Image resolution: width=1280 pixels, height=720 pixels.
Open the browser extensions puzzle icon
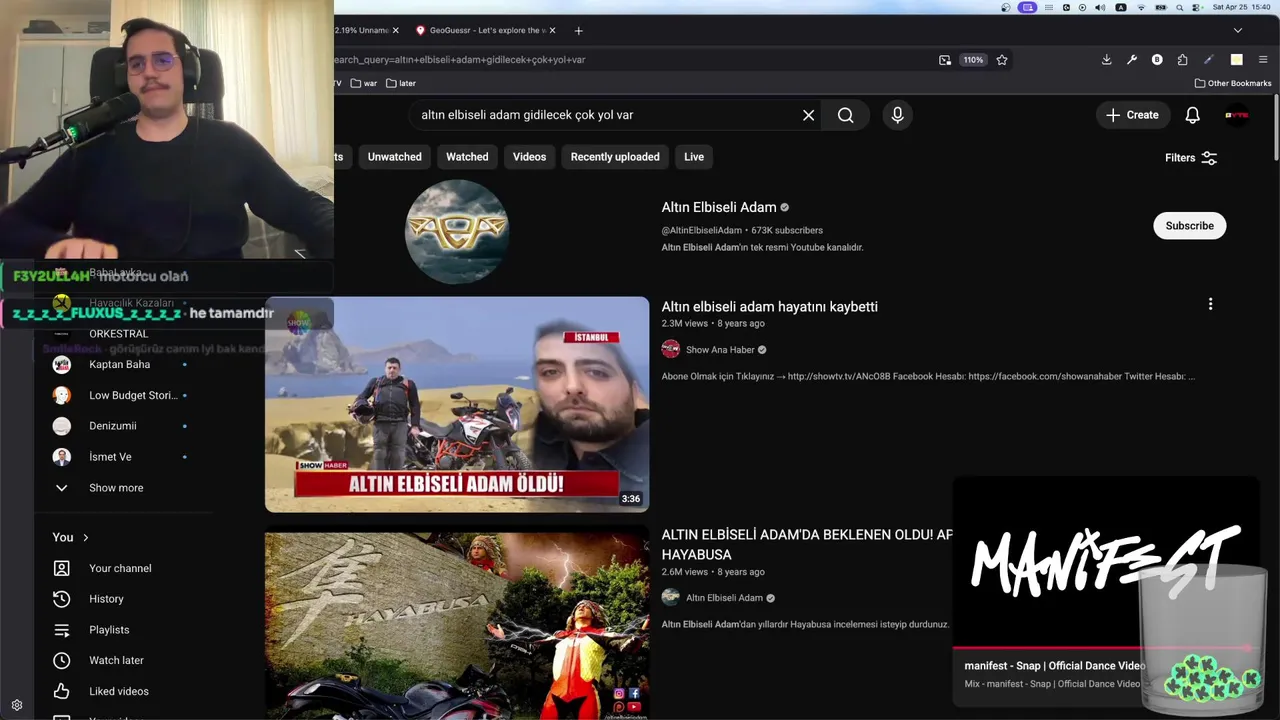pyautogui.click(x=1182, y=60)
